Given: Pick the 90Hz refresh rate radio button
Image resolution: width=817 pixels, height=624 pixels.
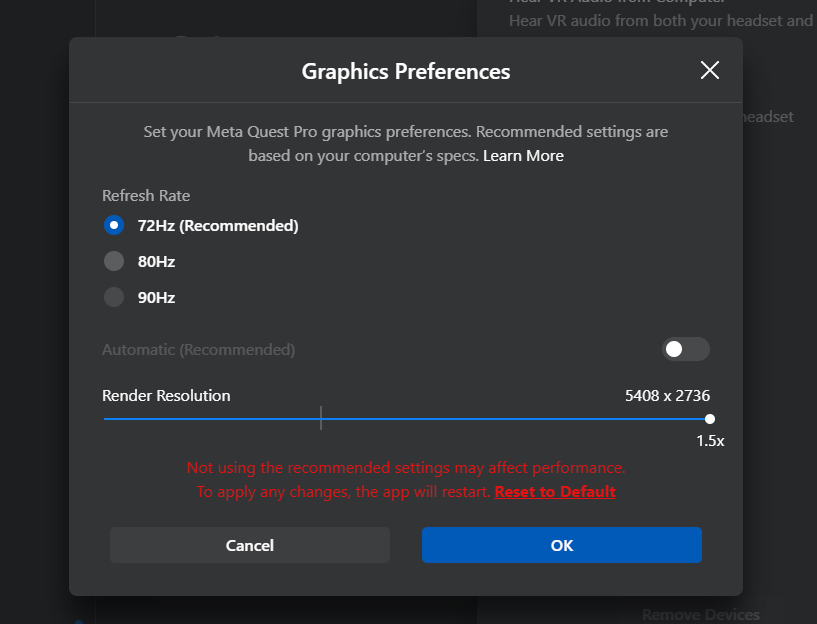Looking at the screenshot, I should pyautogui.click(x=114, y=297).
